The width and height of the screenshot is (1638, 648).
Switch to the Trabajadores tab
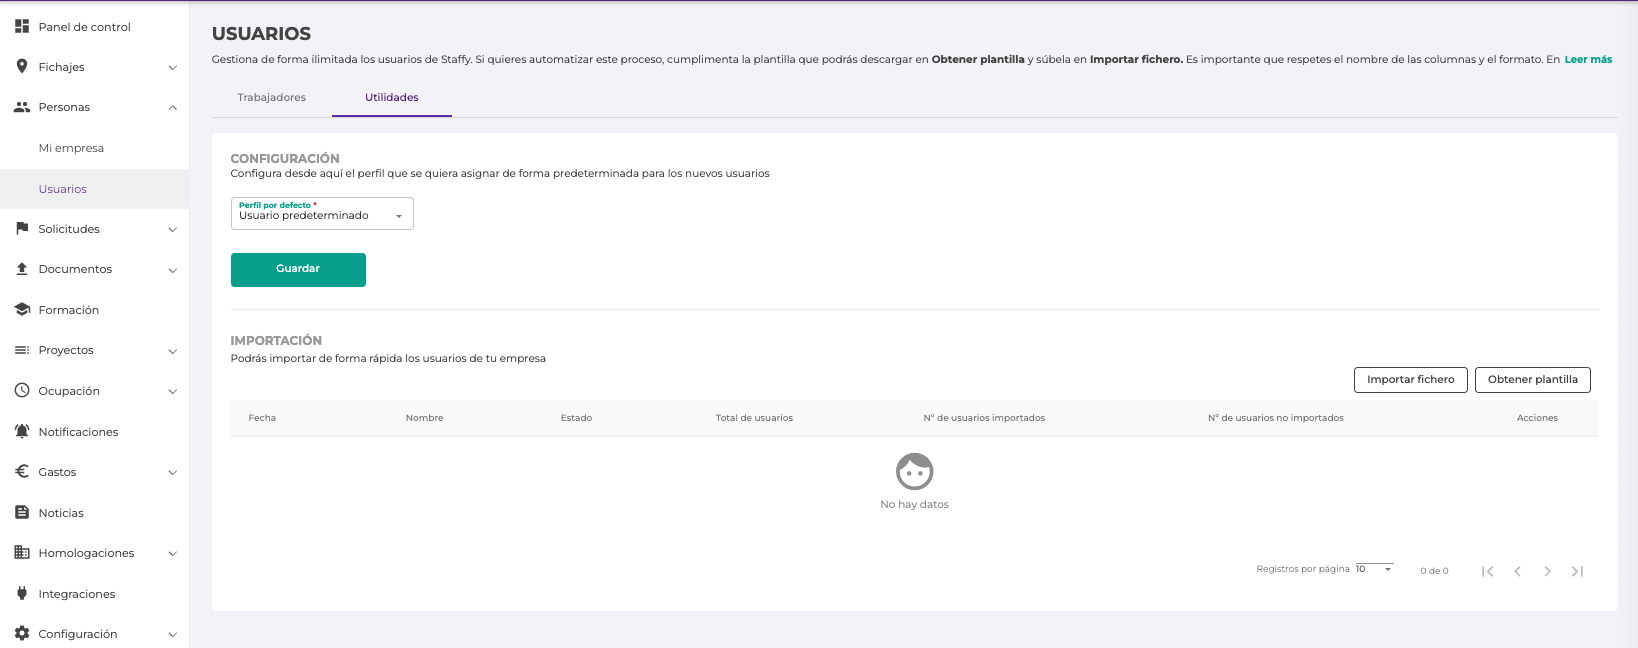click(x=271, y=97)
